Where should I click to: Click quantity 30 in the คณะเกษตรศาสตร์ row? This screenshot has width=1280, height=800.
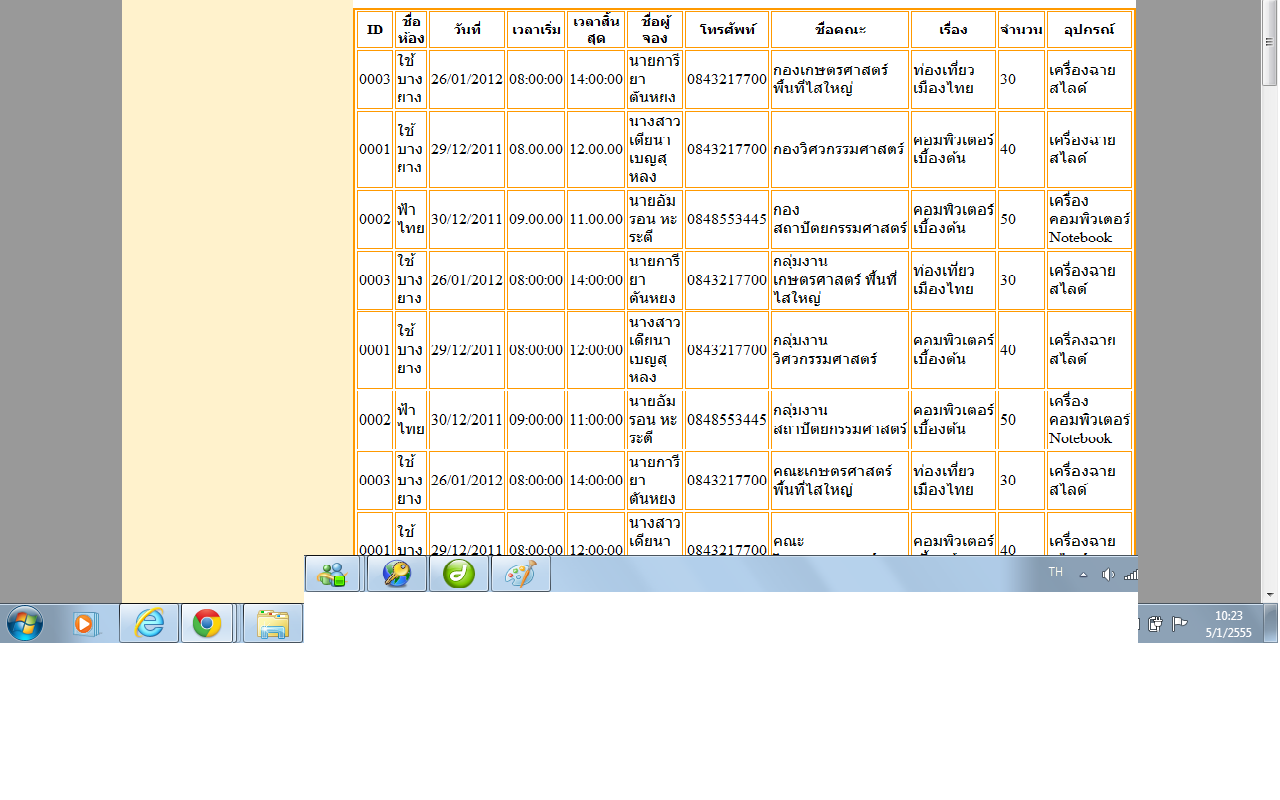pyautogui.click(x=1021, y=480)
